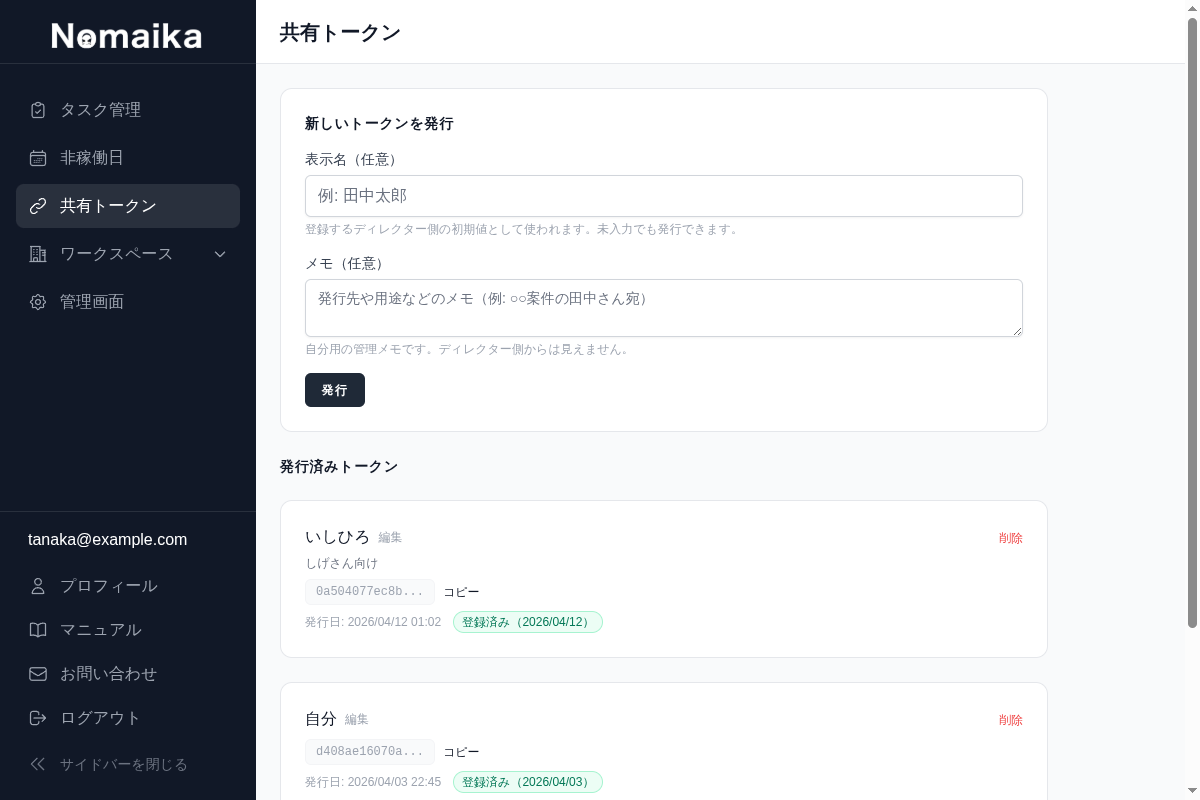Click 発行日: 2026/04/03 22:45 text
This screenshot has height=800, width=1200.
coord(373,782)
